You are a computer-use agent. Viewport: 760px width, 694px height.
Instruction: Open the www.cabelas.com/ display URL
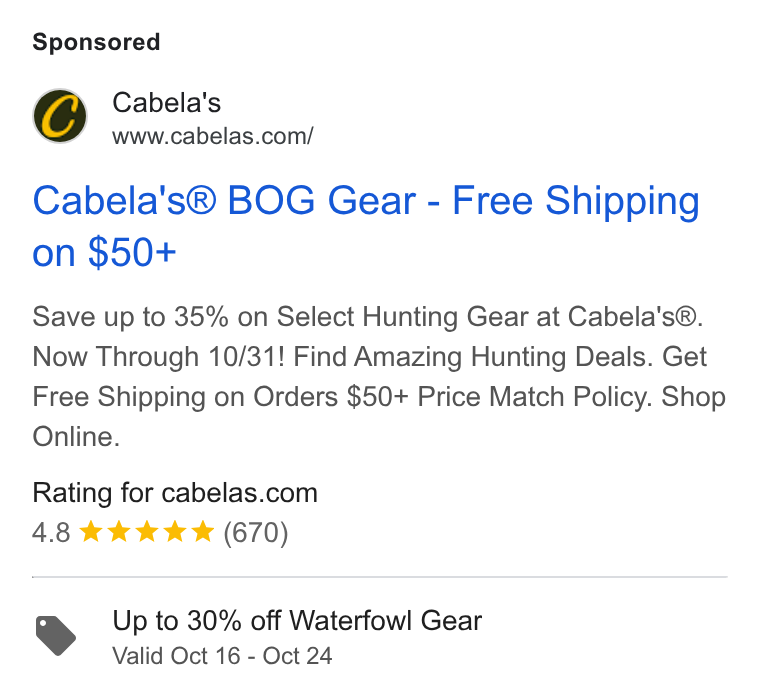[213, 136]
